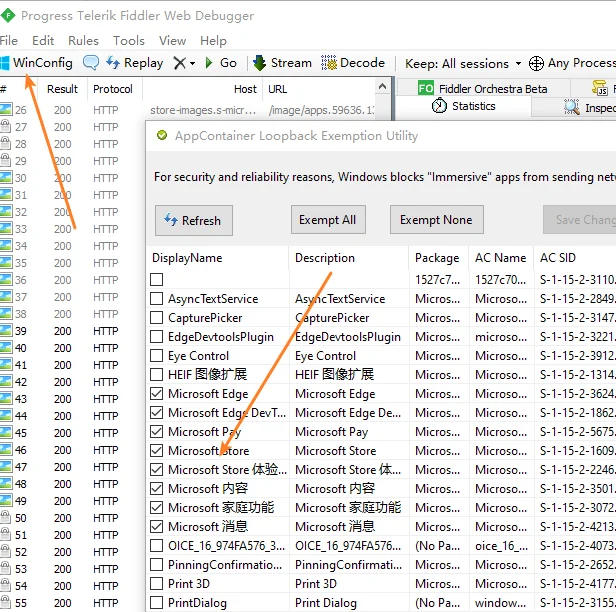Select lock icon of session 50
616x612 pixels.
pos(6,517)
